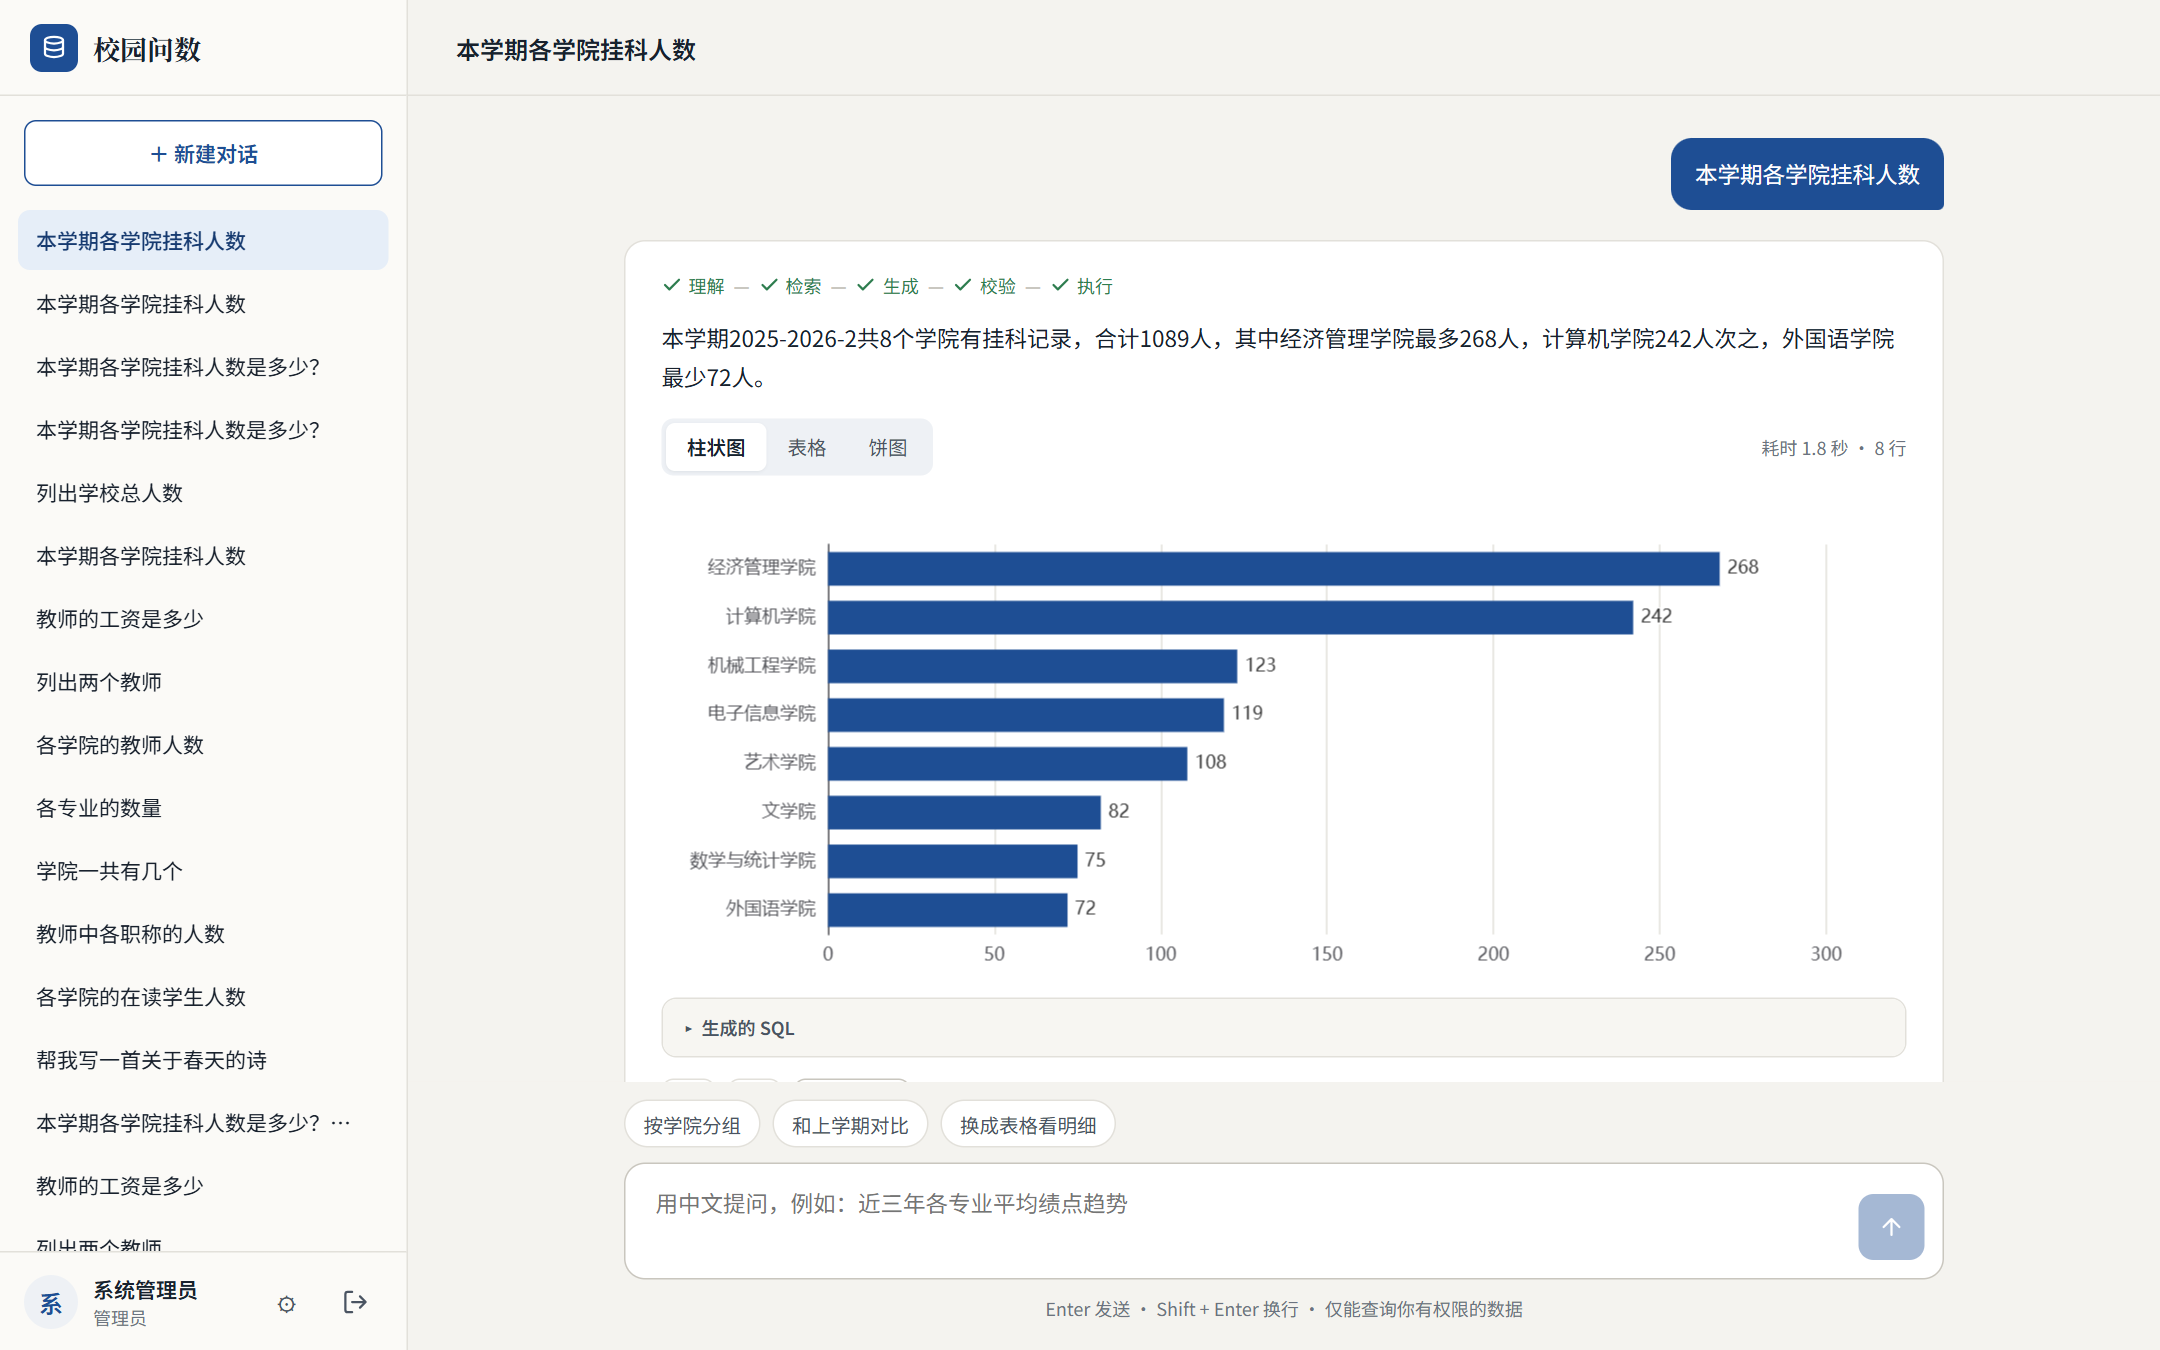Select the highlighted 本学期各学院挂科人数 conversation
This screenshot has width=2160, height=1350.
pos(203,240)
